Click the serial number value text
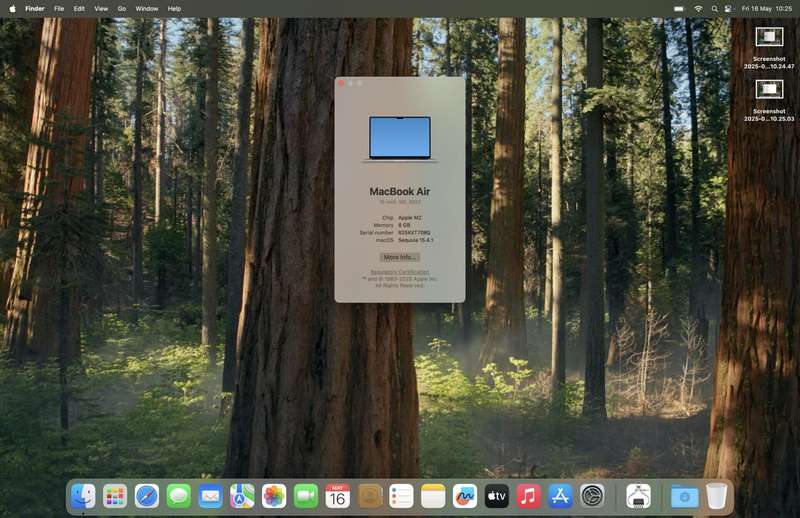This screenshot has height=518, width=800. pyautogui.click(x=414, y=232)
